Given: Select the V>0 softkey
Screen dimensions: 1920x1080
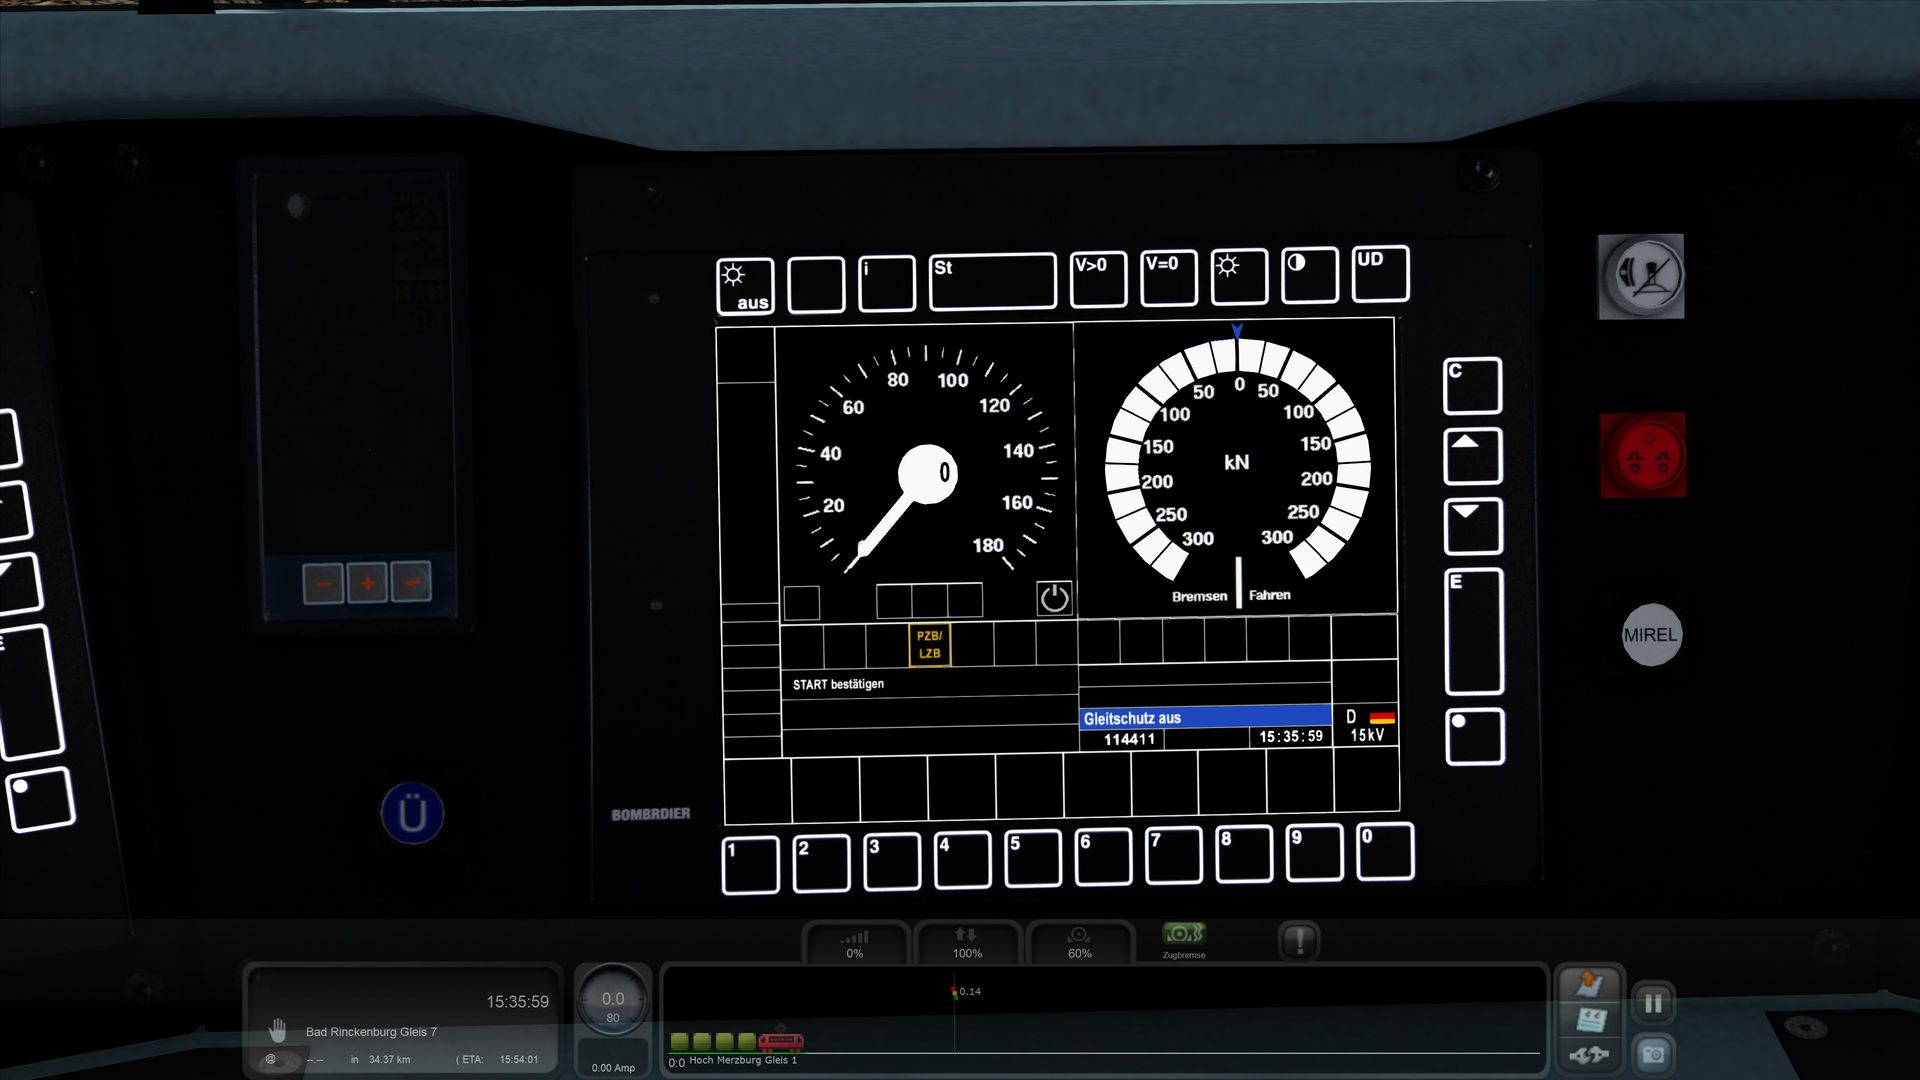Looking at the screenshot, I should [1098, 278].
